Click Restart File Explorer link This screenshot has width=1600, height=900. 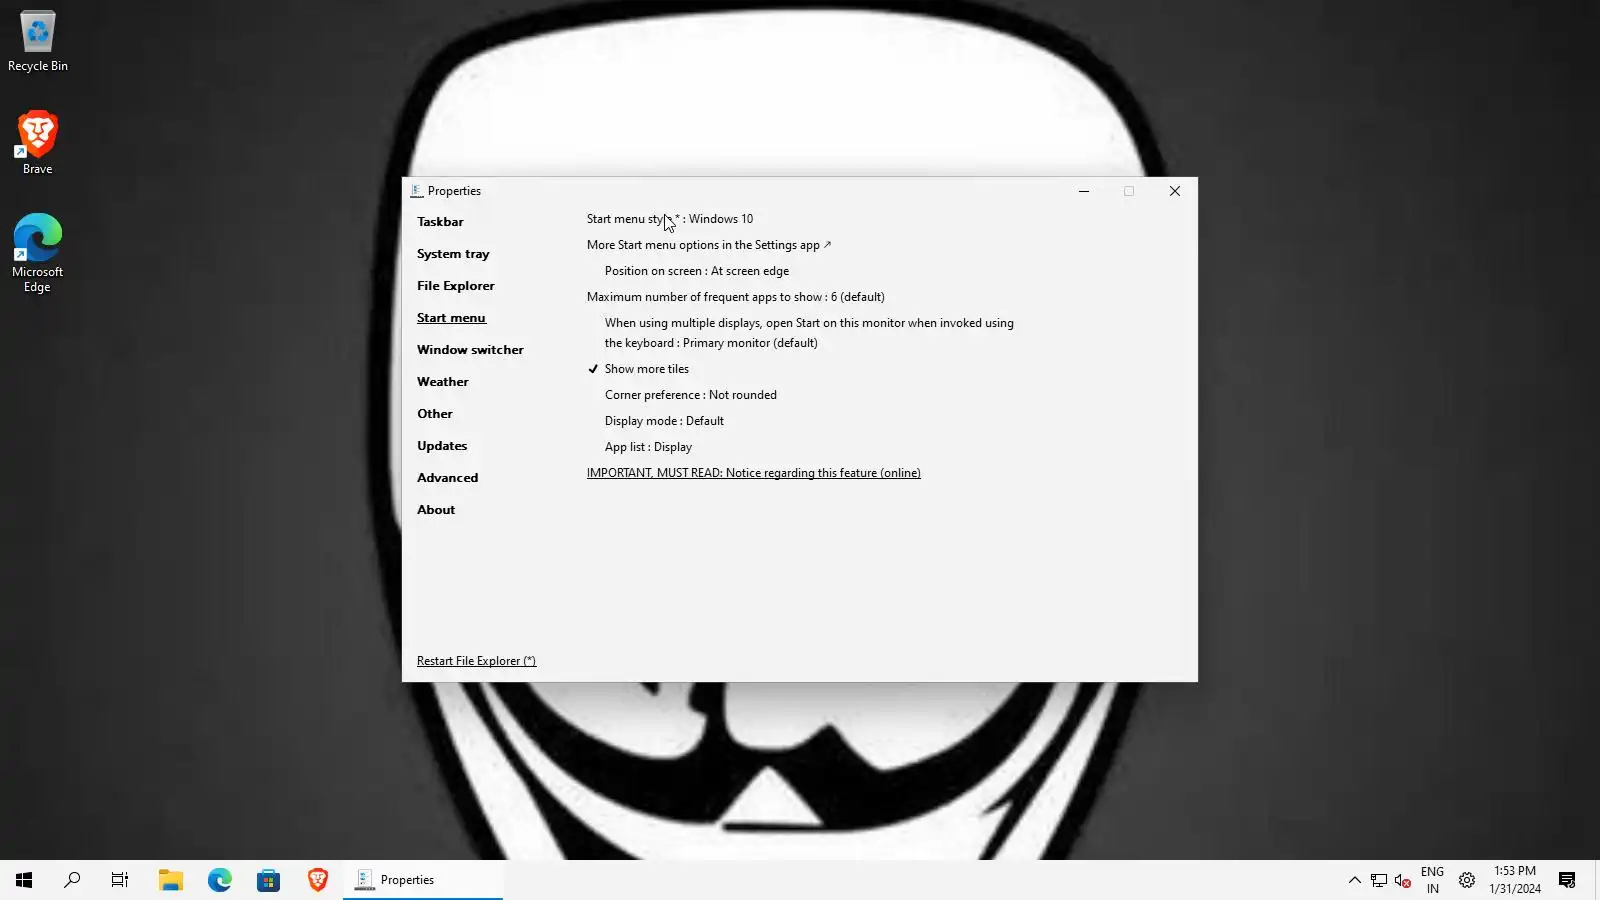click(476, 661)
